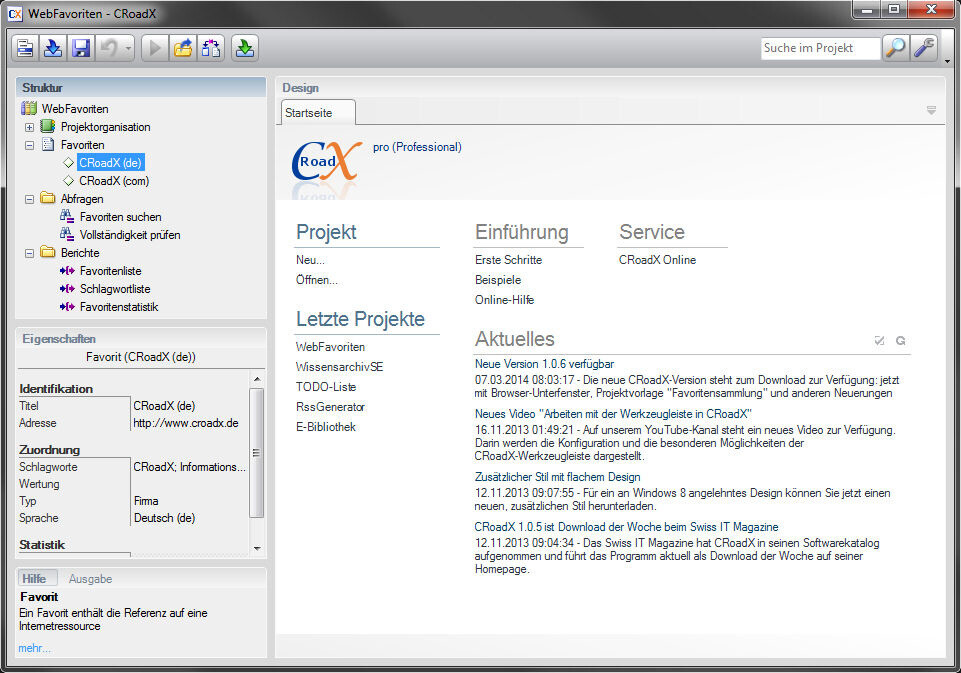Open the Beispiele link

tap(498, 279)
